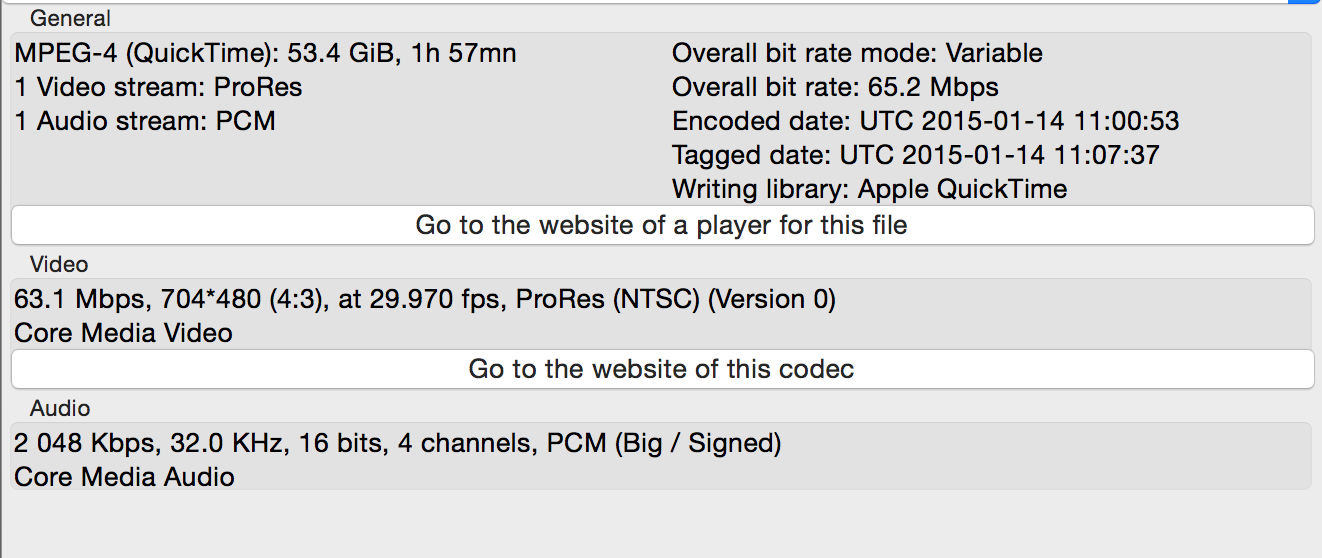Click the '1 Video stream: ProRes' line
The width and height of the screenshot is (1322, 558).
(158, 87)
